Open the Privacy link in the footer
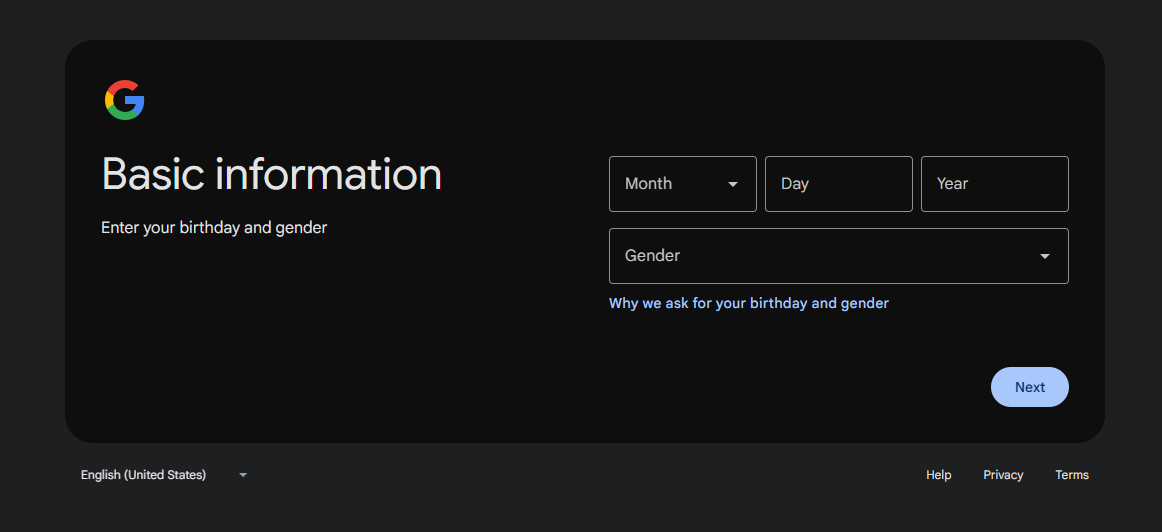1162x532 pixels. click(1003, 475)
